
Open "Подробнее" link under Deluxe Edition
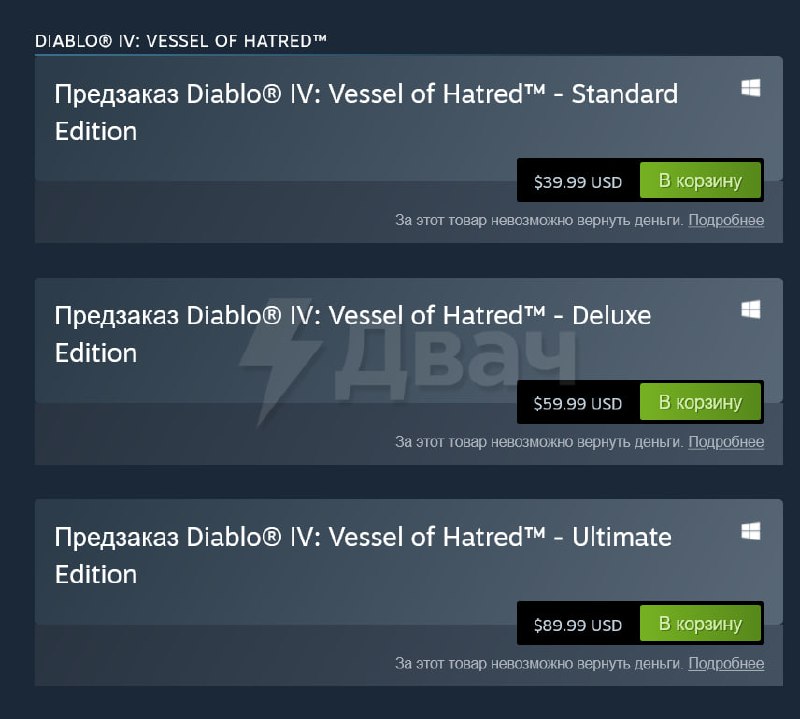pyautogui.click(x=726, y=442)
